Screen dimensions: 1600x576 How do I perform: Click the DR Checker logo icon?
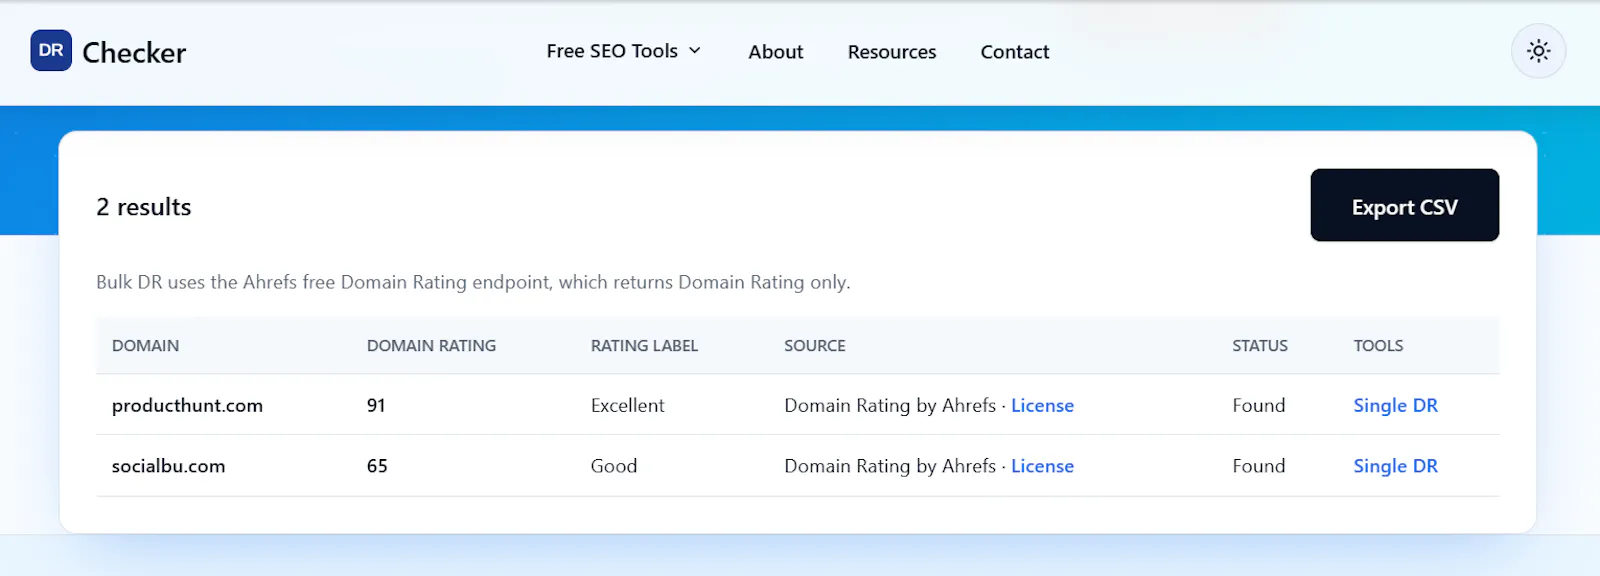(x=51, y=51)
